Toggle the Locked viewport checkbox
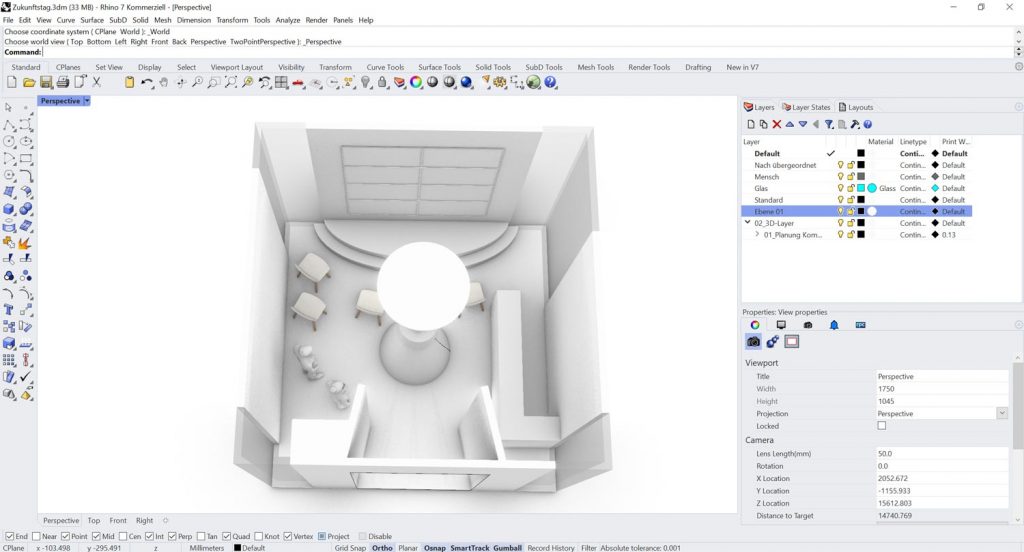 click(881, 426)
